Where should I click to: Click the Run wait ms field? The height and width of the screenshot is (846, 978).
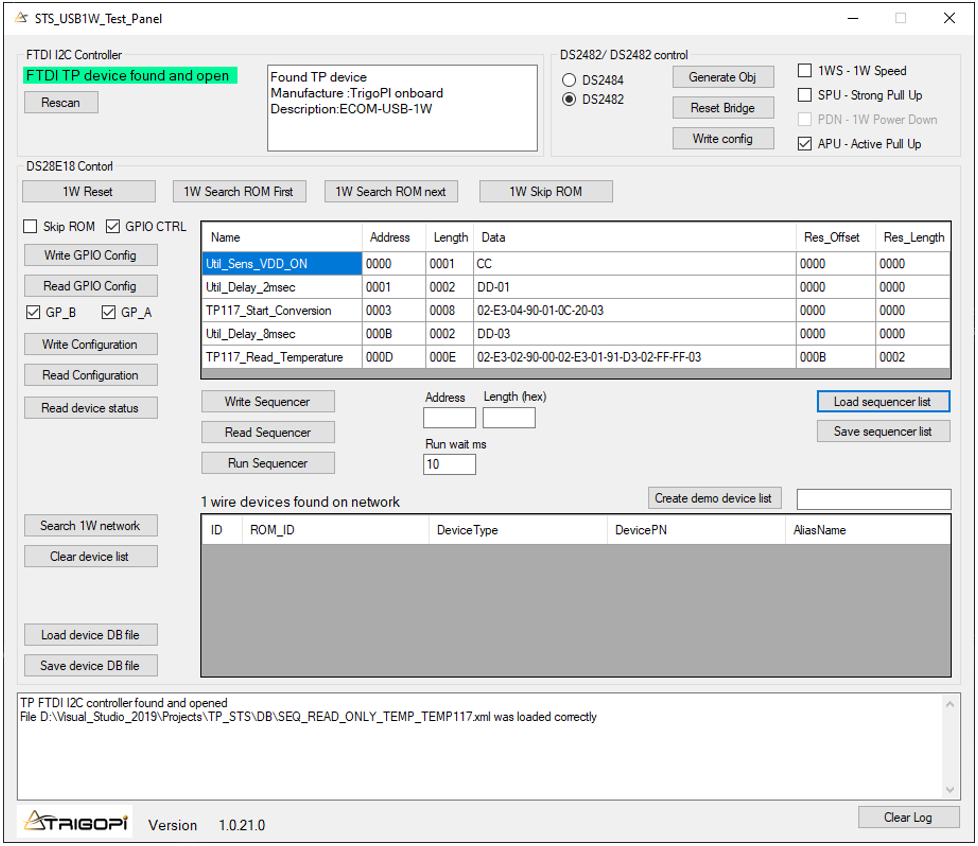[449, 464]
